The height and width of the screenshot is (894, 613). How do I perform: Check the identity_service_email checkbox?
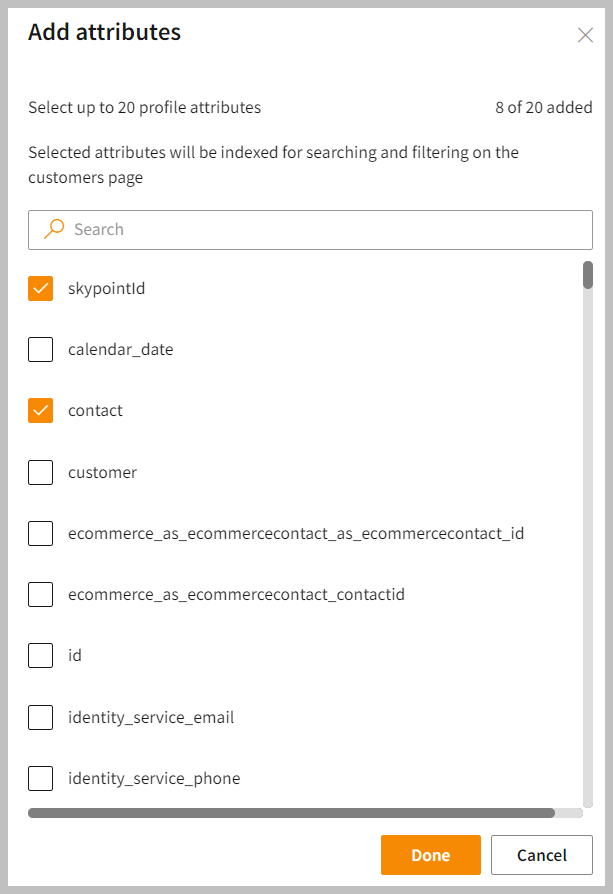click(x=41, y=717)
